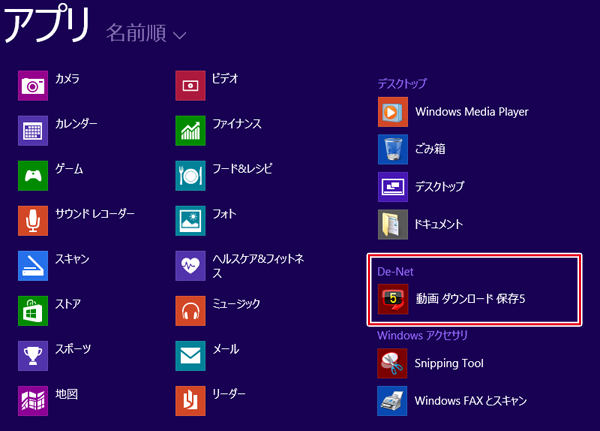Viewport: 600px width, 431px height.
Task: Open the ビデオ video icon
Action: coord(190,85)
